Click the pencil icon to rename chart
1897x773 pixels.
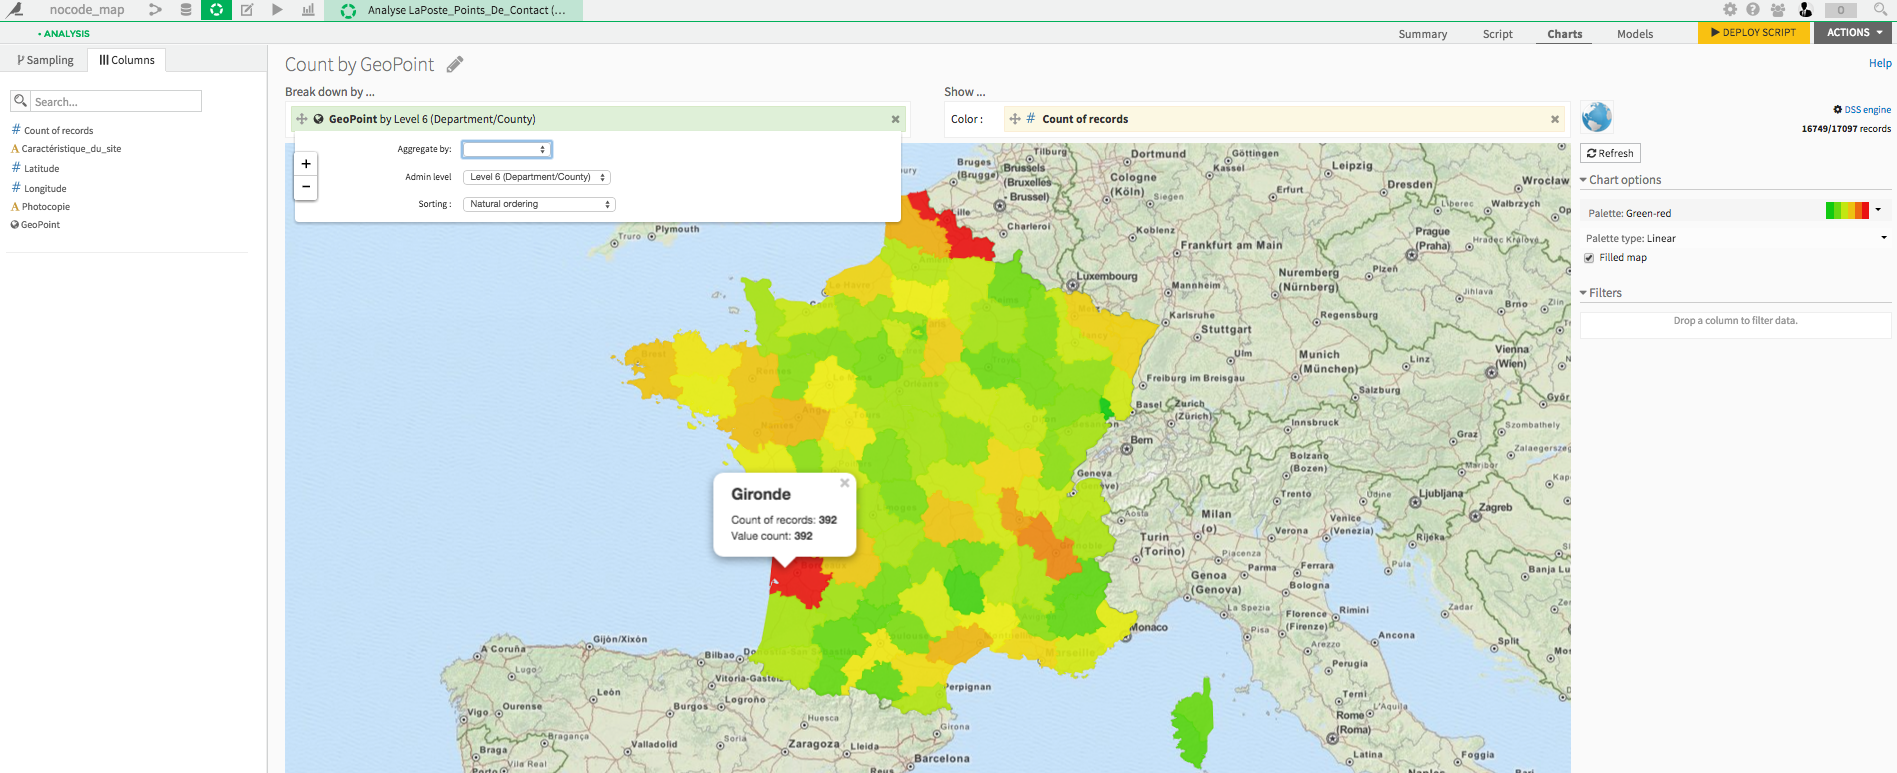(x=455, y=65)
